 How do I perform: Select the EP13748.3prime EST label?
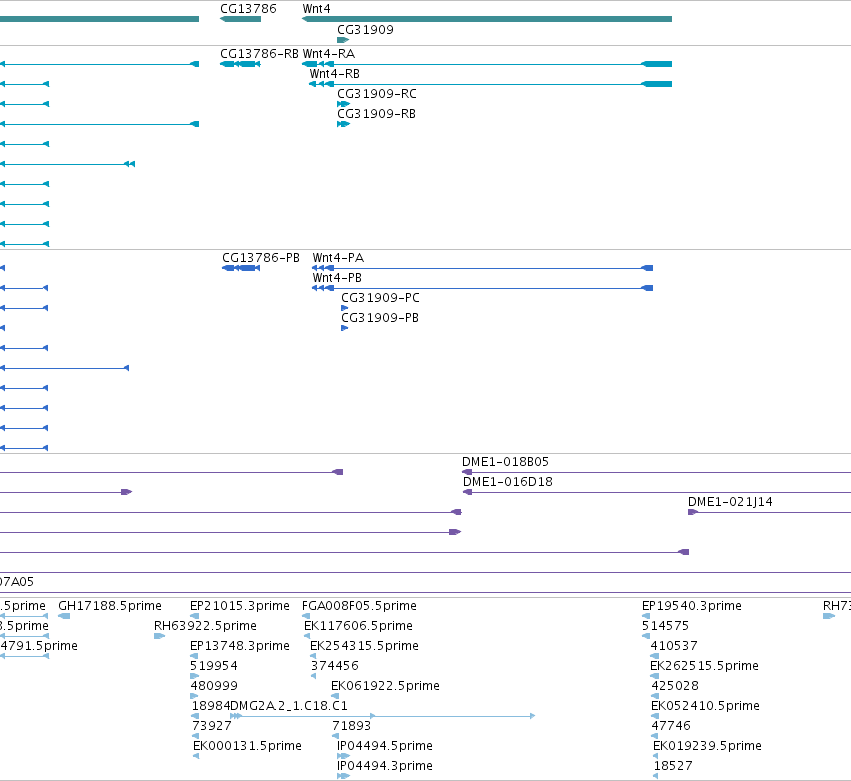[x=240, y=646]
